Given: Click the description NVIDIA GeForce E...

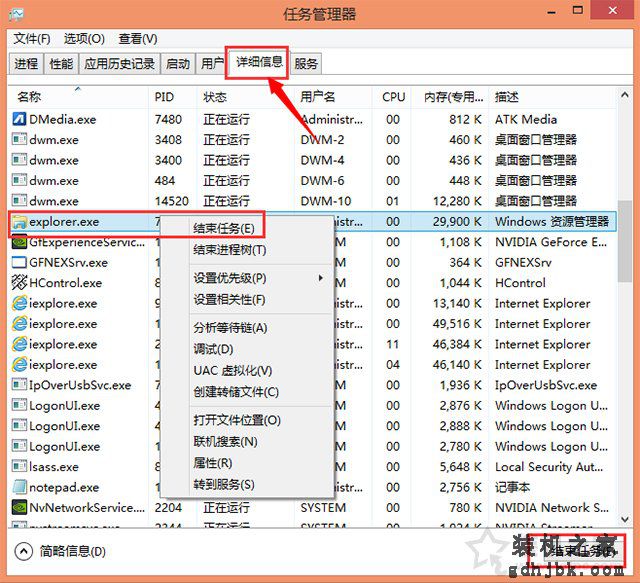Looking at the screenshot, I should [551, 242].
